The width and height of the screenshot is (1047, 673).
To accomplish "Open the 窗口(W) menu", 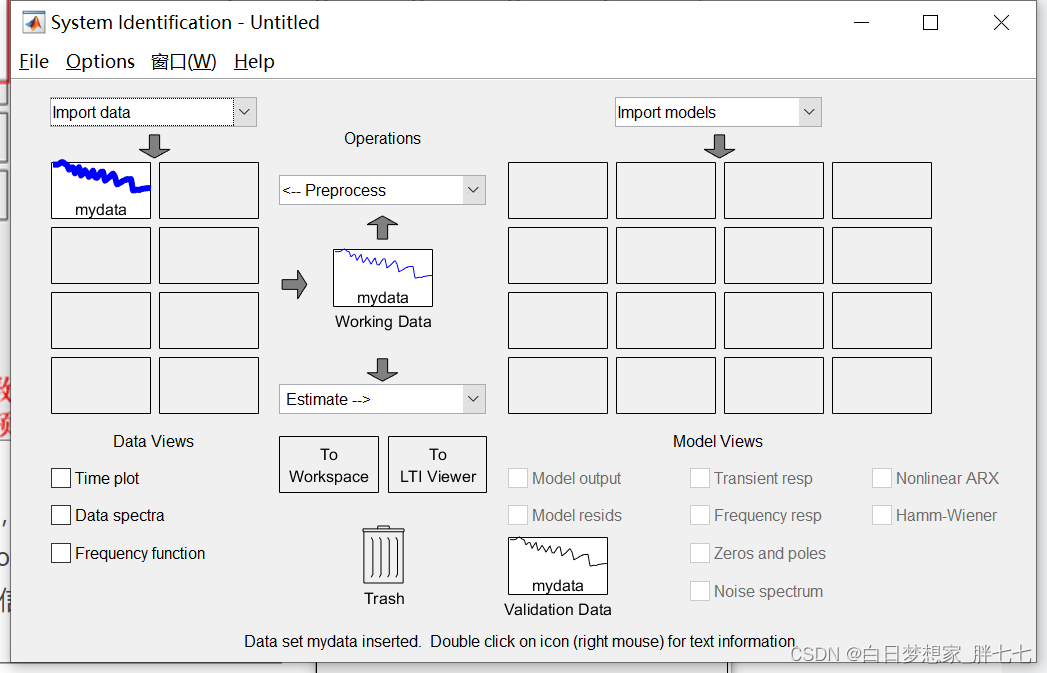I will coord(184,61).
